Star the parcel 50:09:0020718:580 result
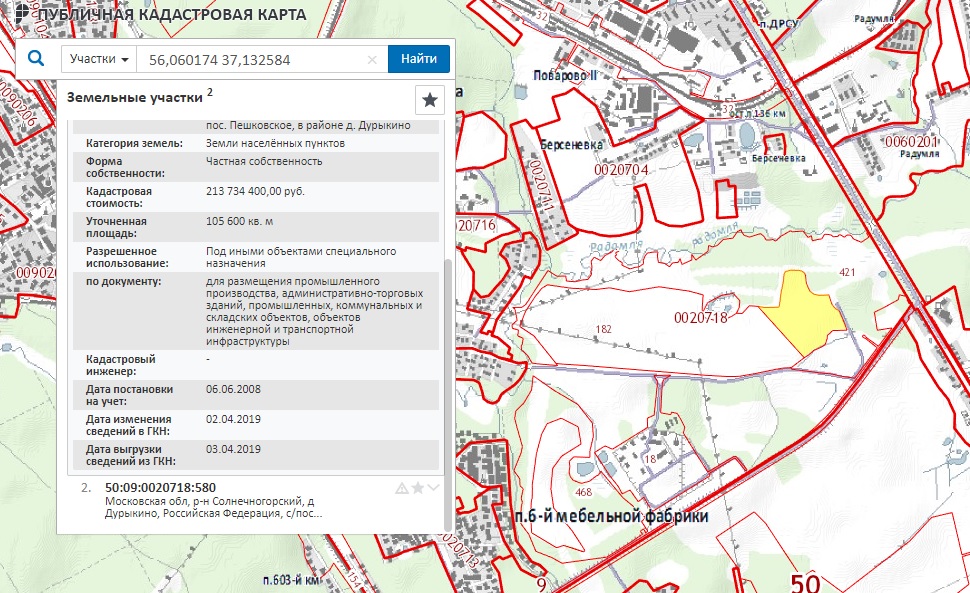The width and height of the screenshot is (970, 593). [418, 488]
